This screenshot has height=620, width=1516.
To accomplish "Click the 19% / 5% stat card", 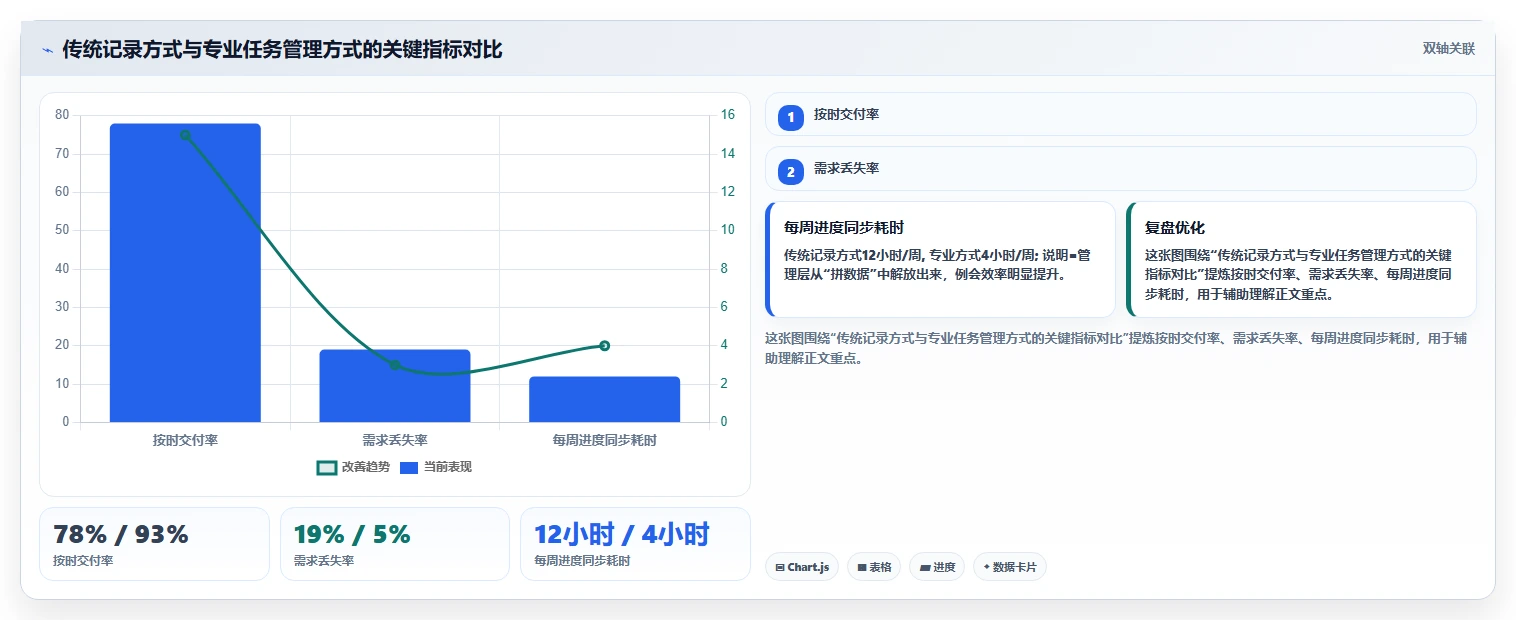I will (x=395, y=543).
